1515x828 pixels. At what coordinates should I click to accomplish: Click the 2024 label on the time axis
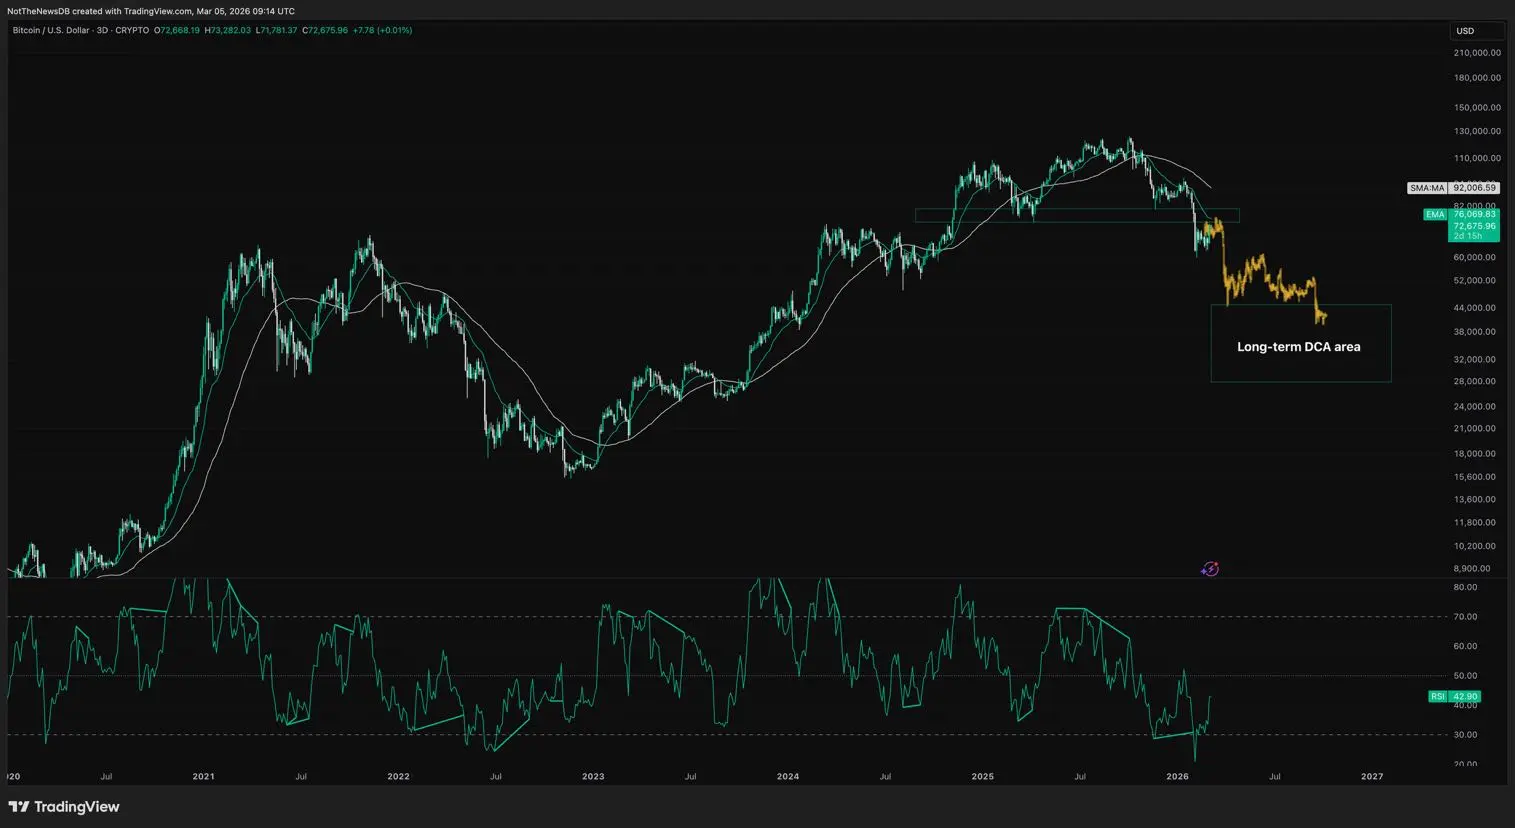(788, 776)
